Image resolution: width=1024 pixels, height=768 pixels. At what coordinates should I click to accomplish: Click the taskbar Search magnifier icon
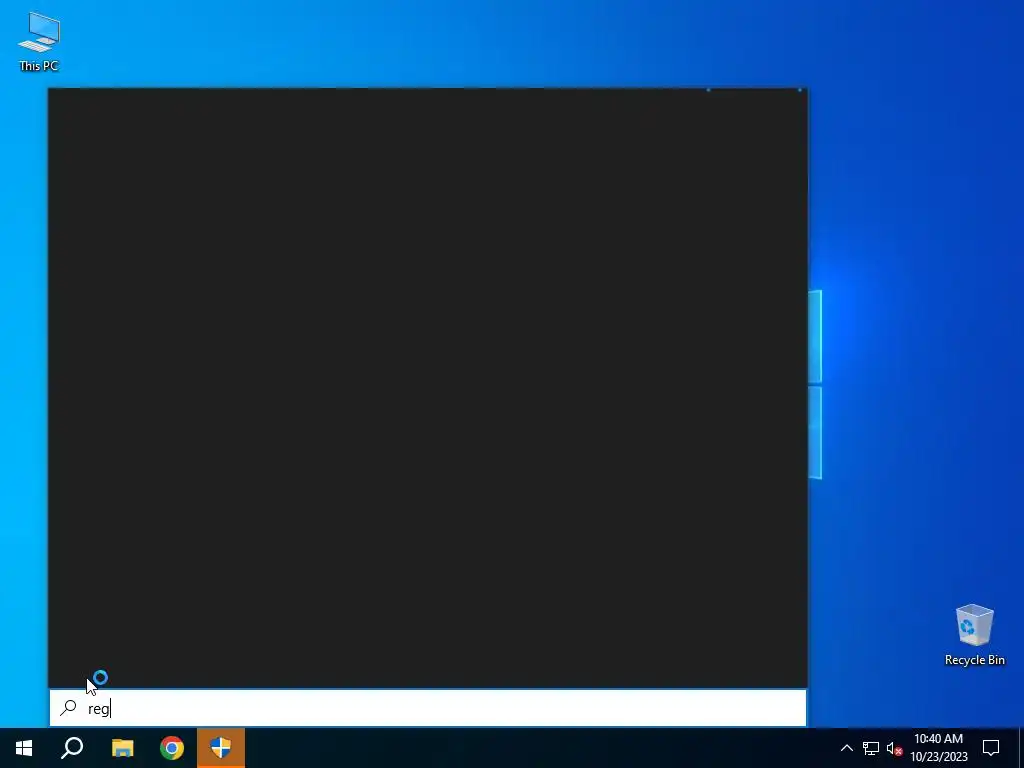(x=72, y=748)
